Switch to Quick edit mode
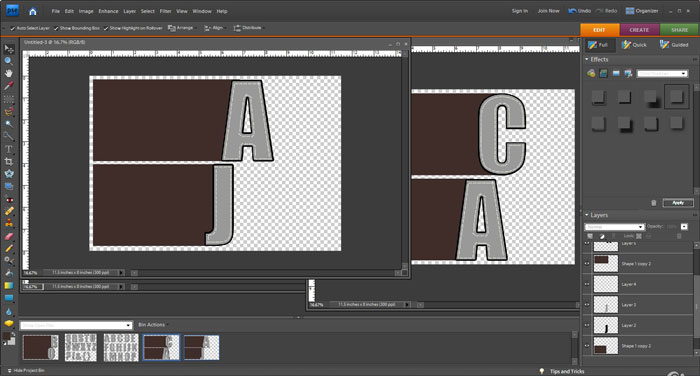The image size is (700, 376). (634, 45)
